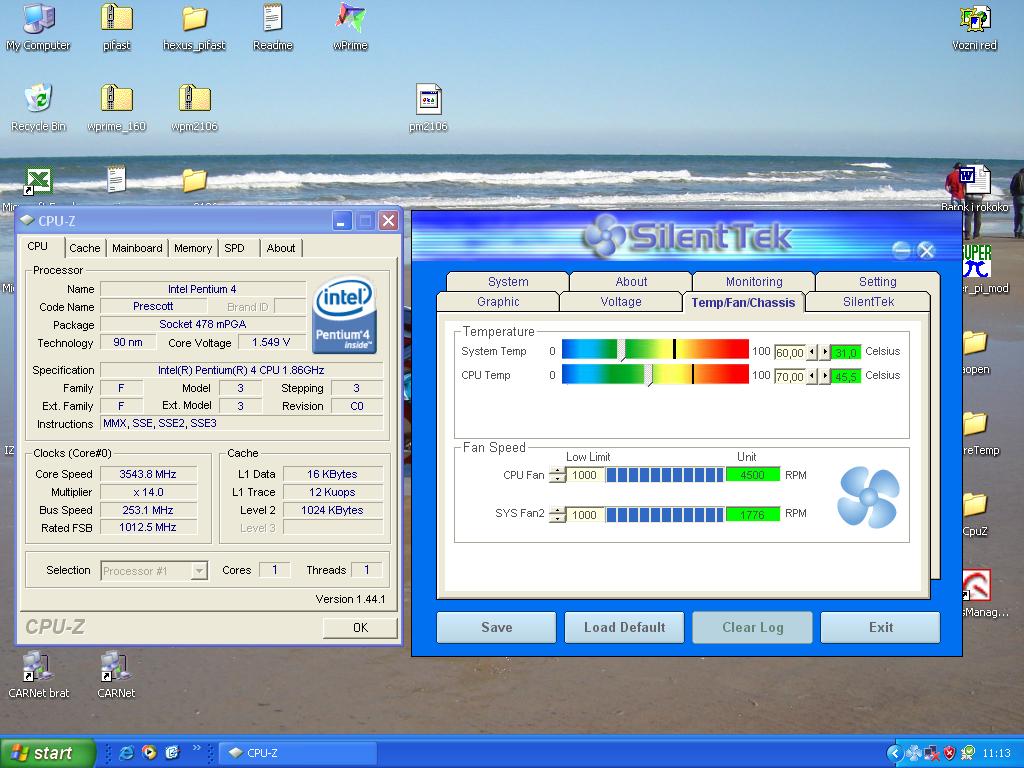Click the Clear Log button

click(752, 628)
